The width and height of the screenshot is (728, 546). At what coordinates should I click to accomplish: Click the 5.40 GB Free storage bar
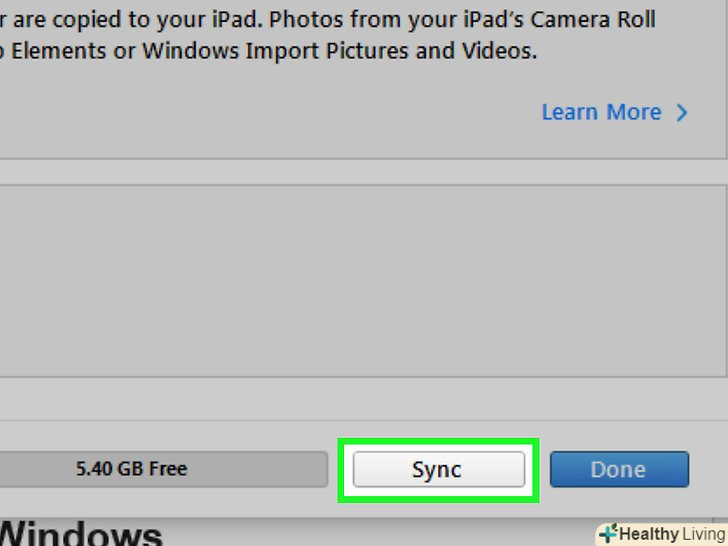pyautogui.click(x=160, y=469)
